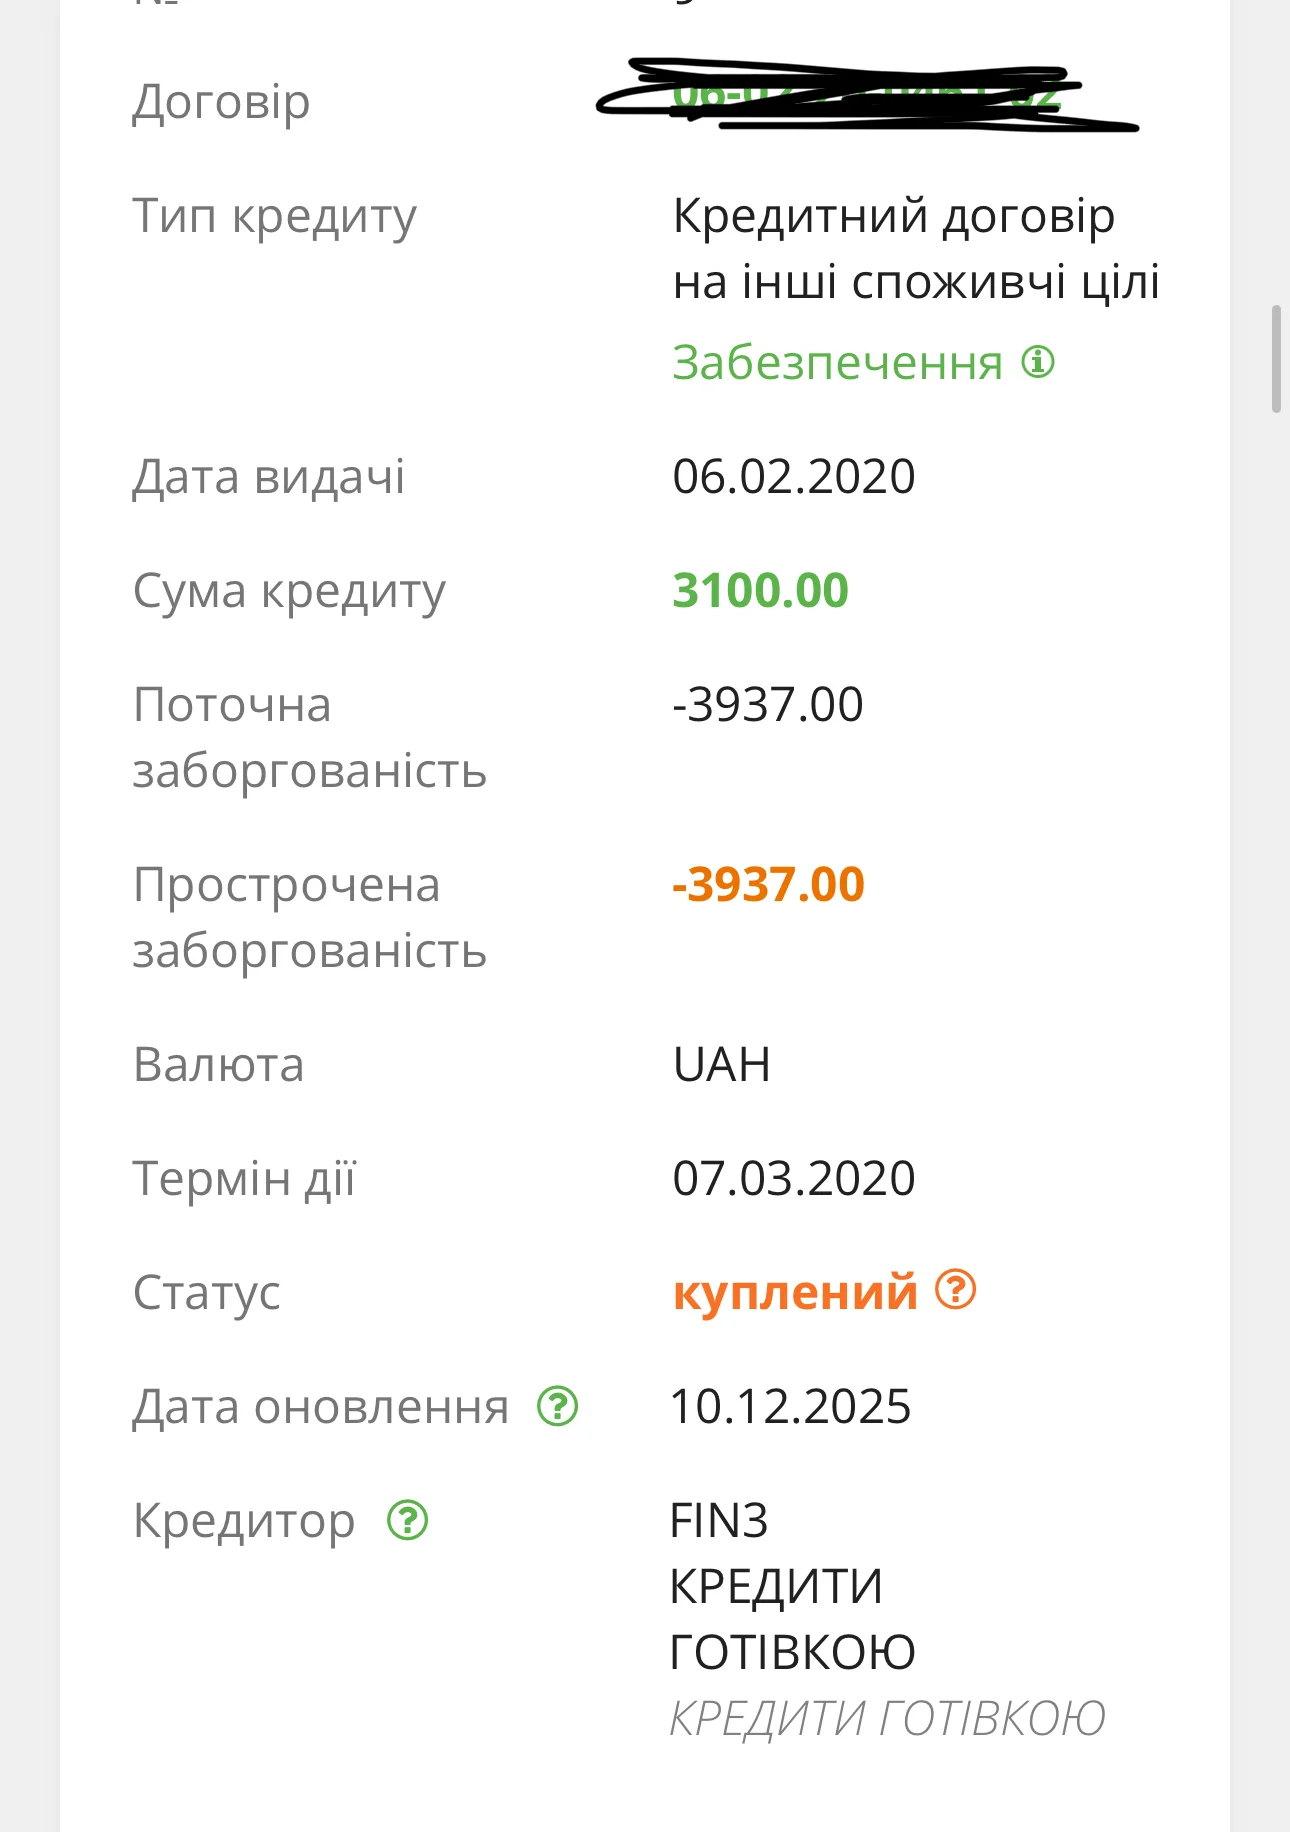1290x1832 pixels.
Task: Open the help icon next to куплений status
Action: pyautogui.click(x=956, y=1290)
